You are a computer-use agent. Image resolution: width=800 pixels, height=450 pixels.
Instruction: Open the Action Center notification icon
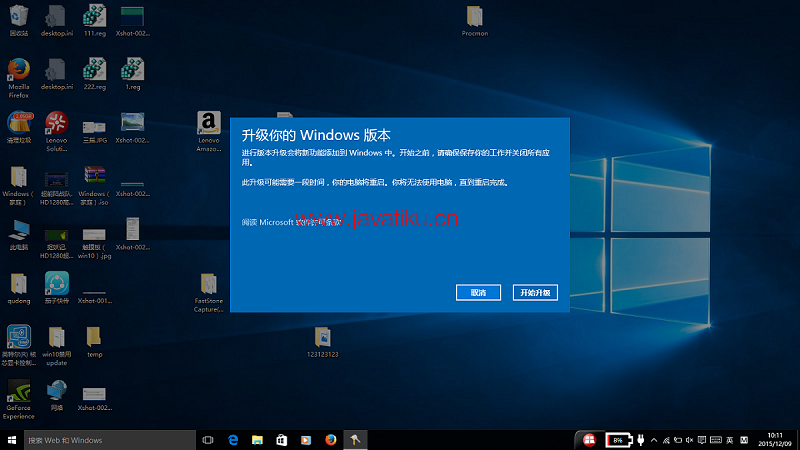click(702, 440)
